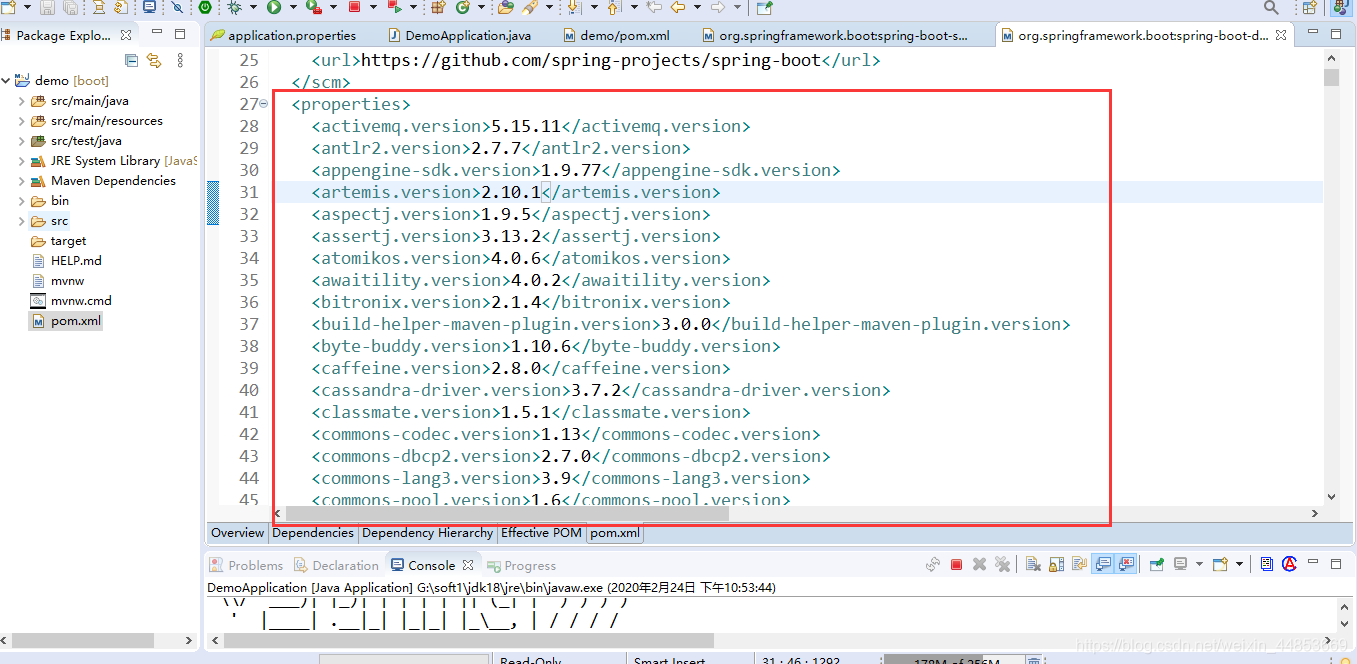The height and width of the screenshot is (664, 1357).
Task: Select HELP.md in Package Explorer
Action: (67, 261)
